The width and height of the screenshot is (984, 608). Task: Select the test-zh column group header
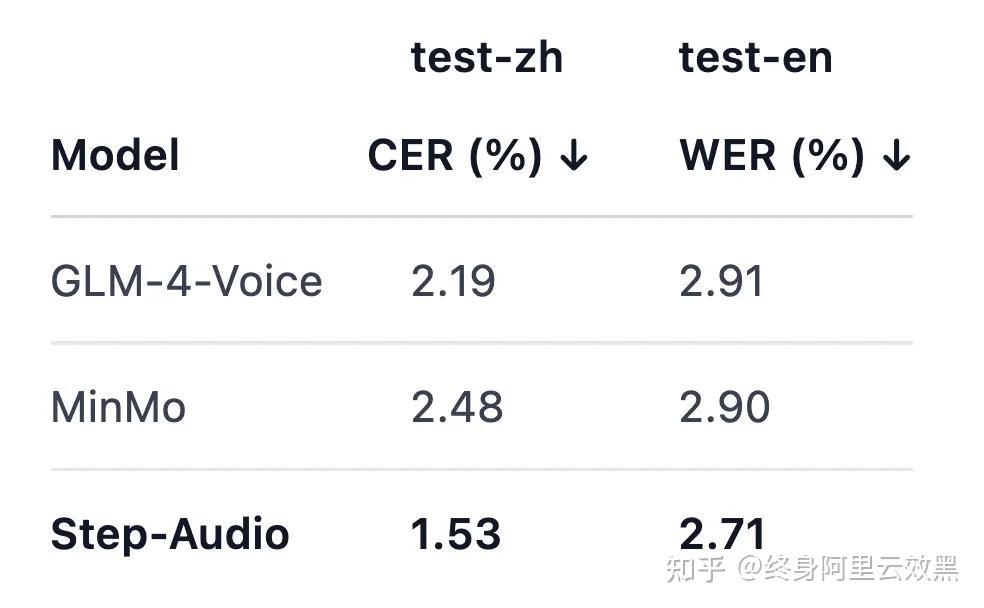[x=487, y=58]
